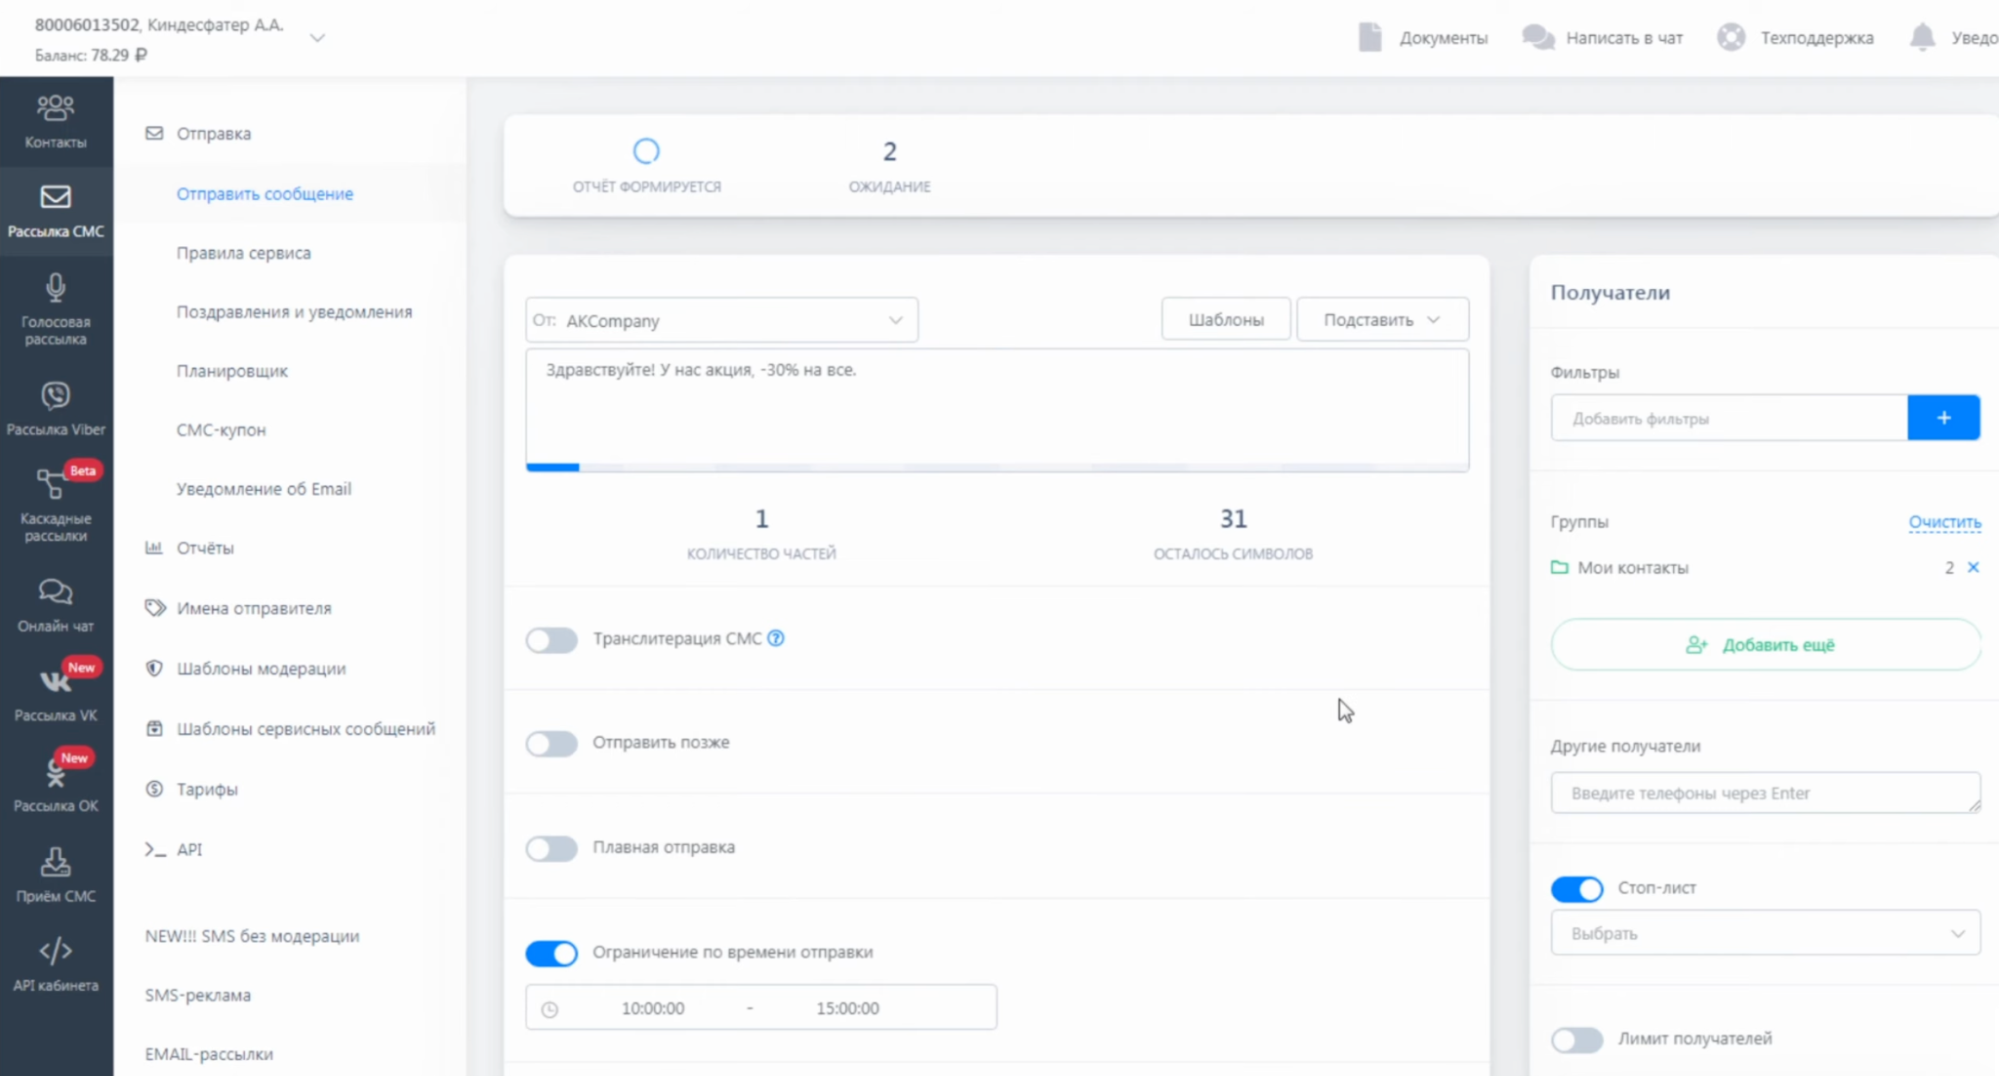Click the Шаблоны button
This screenshot has width=1999, height=1076.
[x=1226, y=320]
